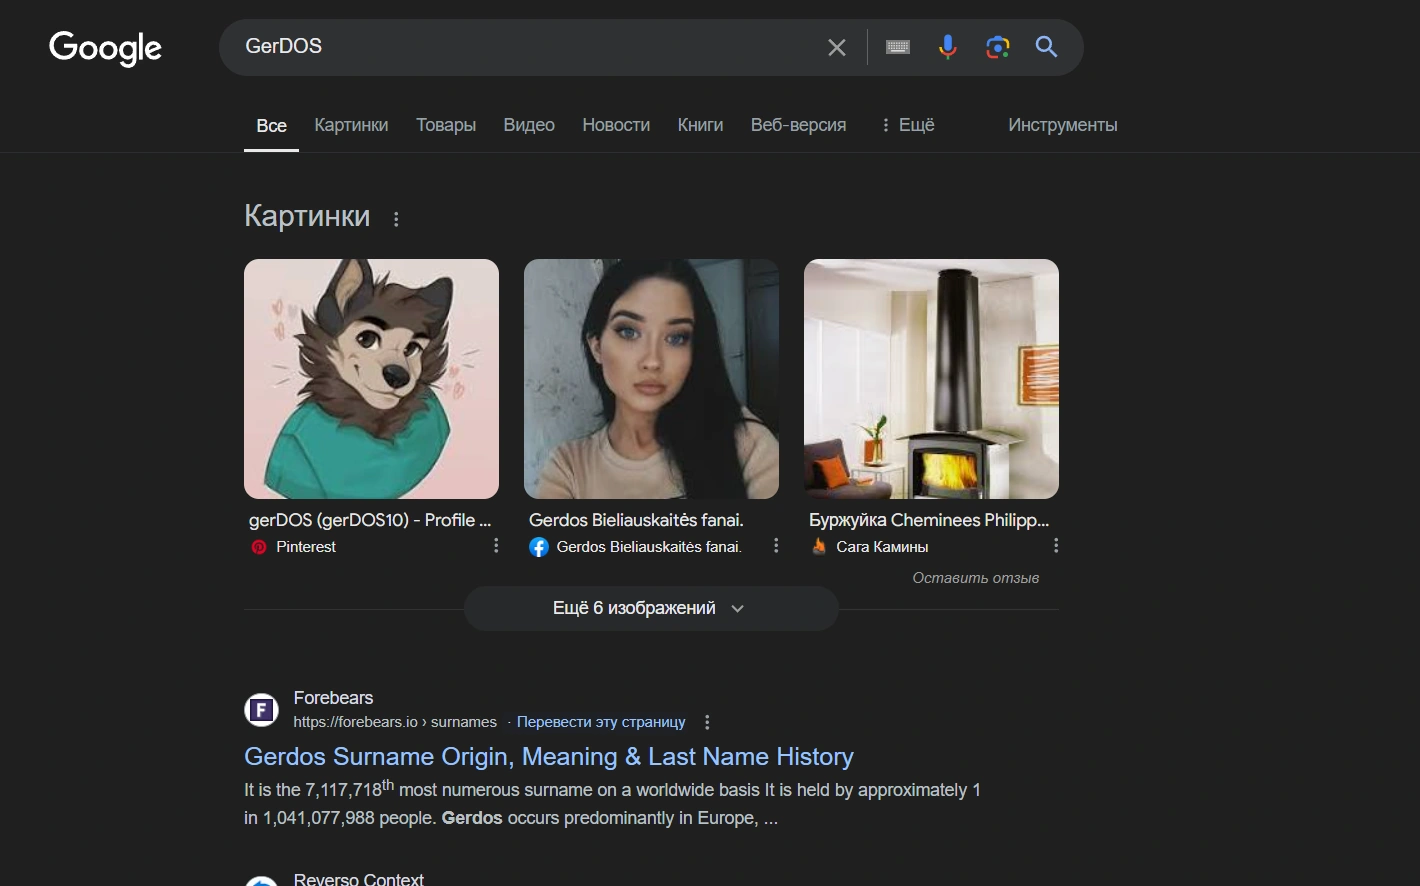Open the Буржуйка Cheminees Philipp title
Viewport: 1420px width, 886px height.
pos(929,520)
